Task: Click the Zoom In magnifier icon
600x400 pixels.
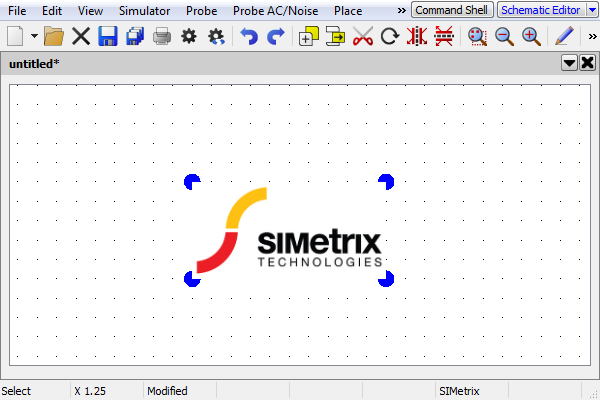Action: pos(531,37)
